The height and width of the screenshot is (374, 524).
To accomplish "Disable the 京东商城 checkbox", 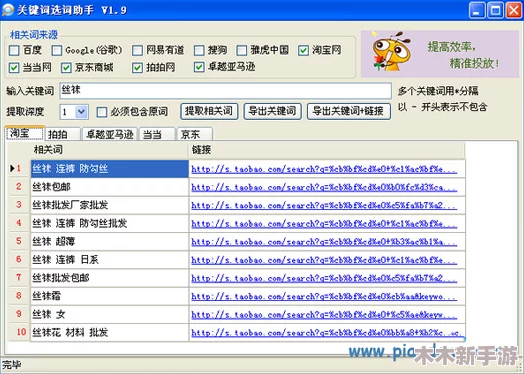I will pyautogui.click(x=66, y=68).
